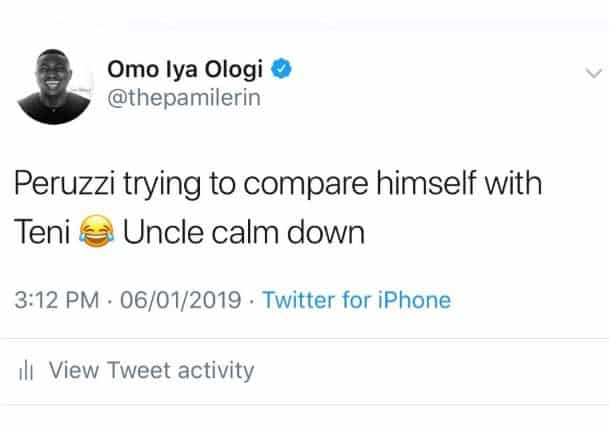Select View Tweet activity
The image size is (609, 427).
point(152,371)
